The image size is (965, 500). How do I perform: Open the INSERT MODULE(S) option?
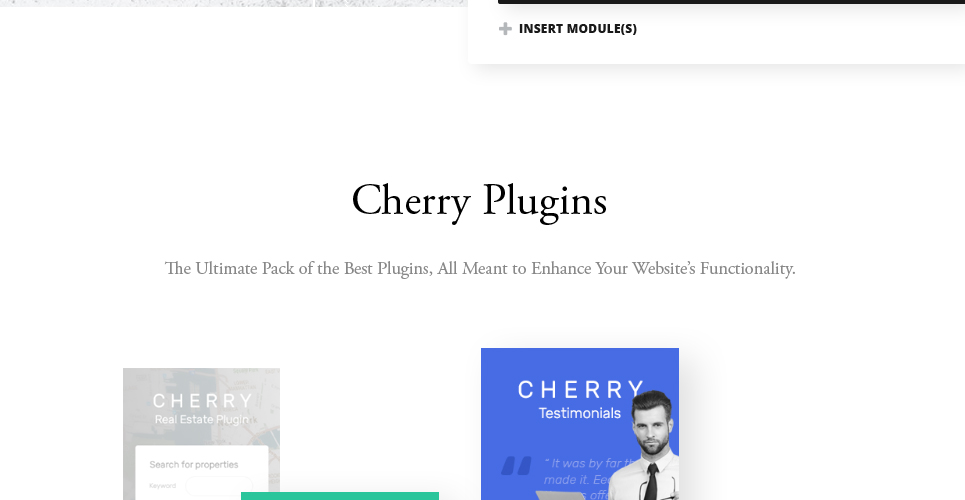point(567,29)
